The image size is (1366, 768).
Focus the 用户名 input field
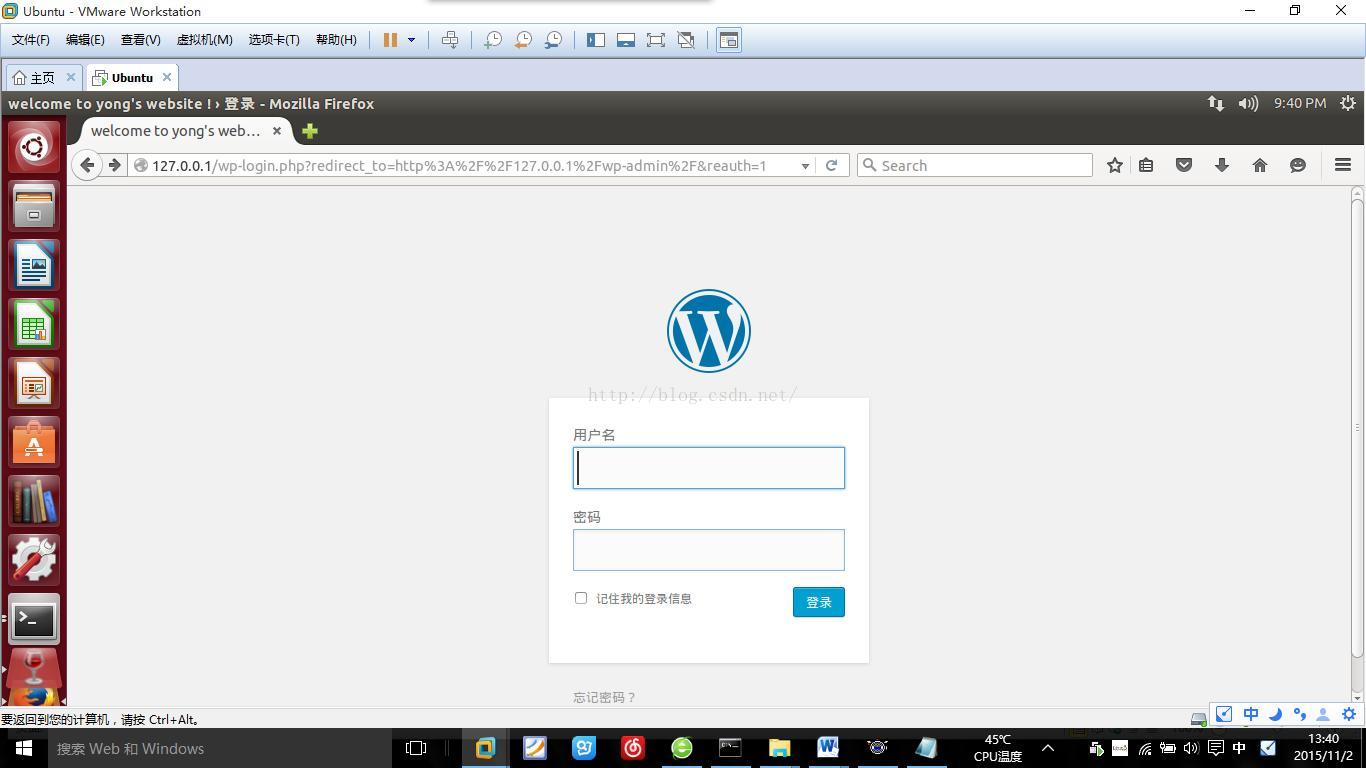tap(709, 468)
